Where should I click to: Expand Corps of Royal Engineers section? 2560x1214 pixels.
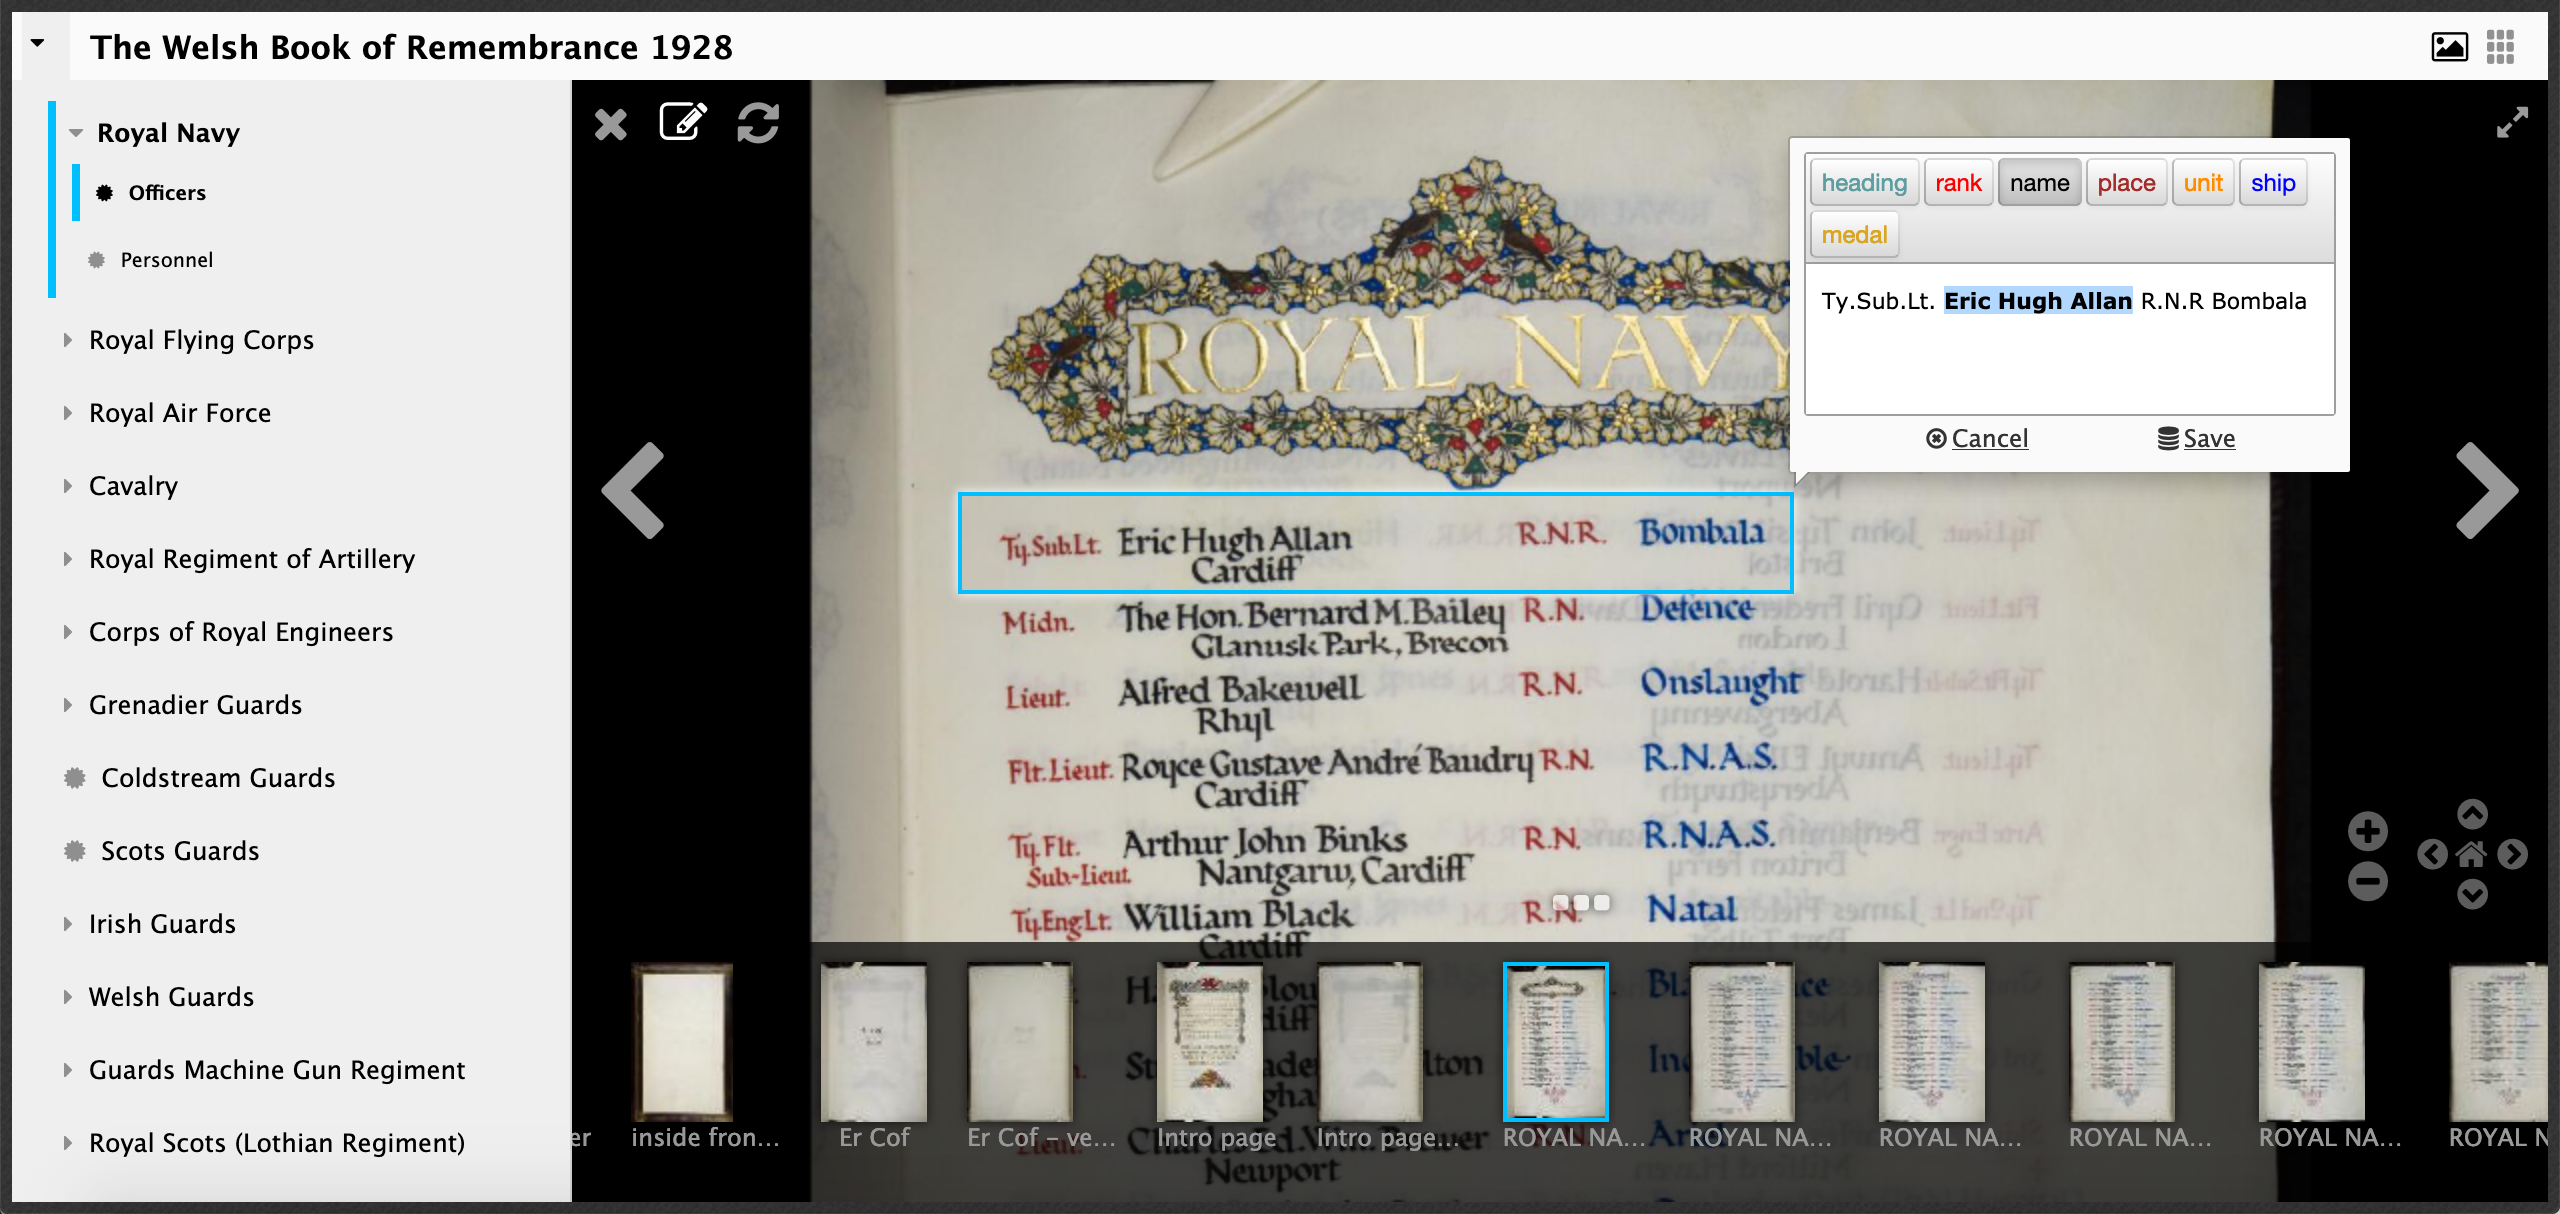[x=68, y=632]
